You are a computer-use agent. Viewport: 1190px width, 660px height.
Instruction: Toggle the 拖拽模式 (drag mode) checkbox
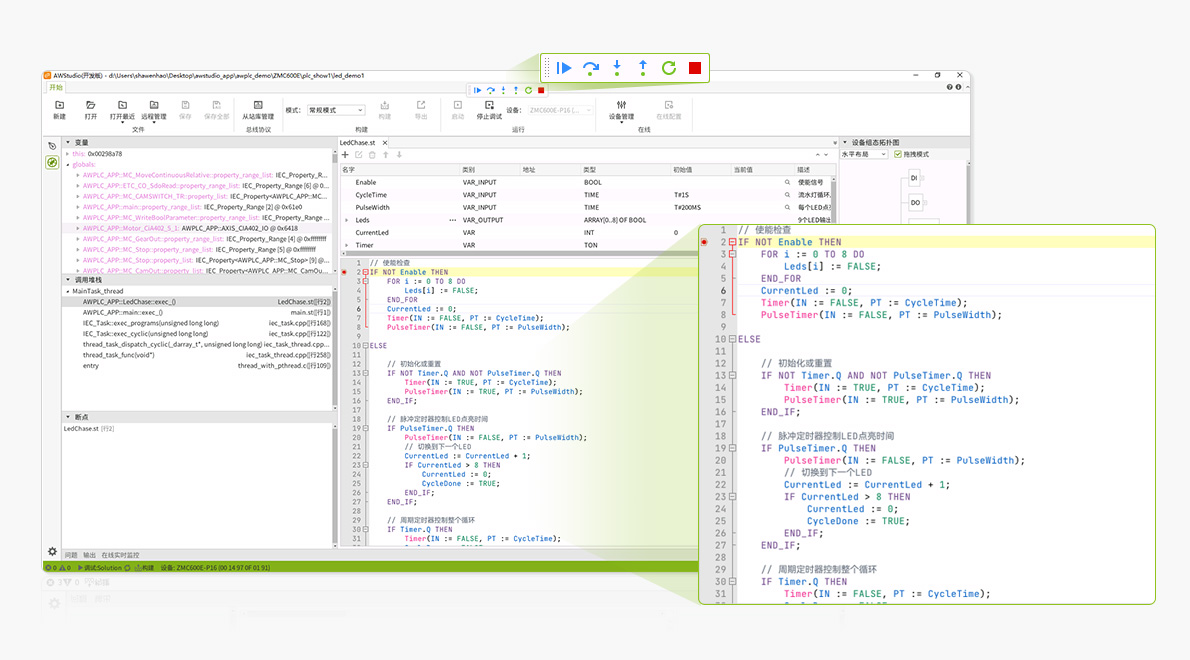[x=898, y=155]
